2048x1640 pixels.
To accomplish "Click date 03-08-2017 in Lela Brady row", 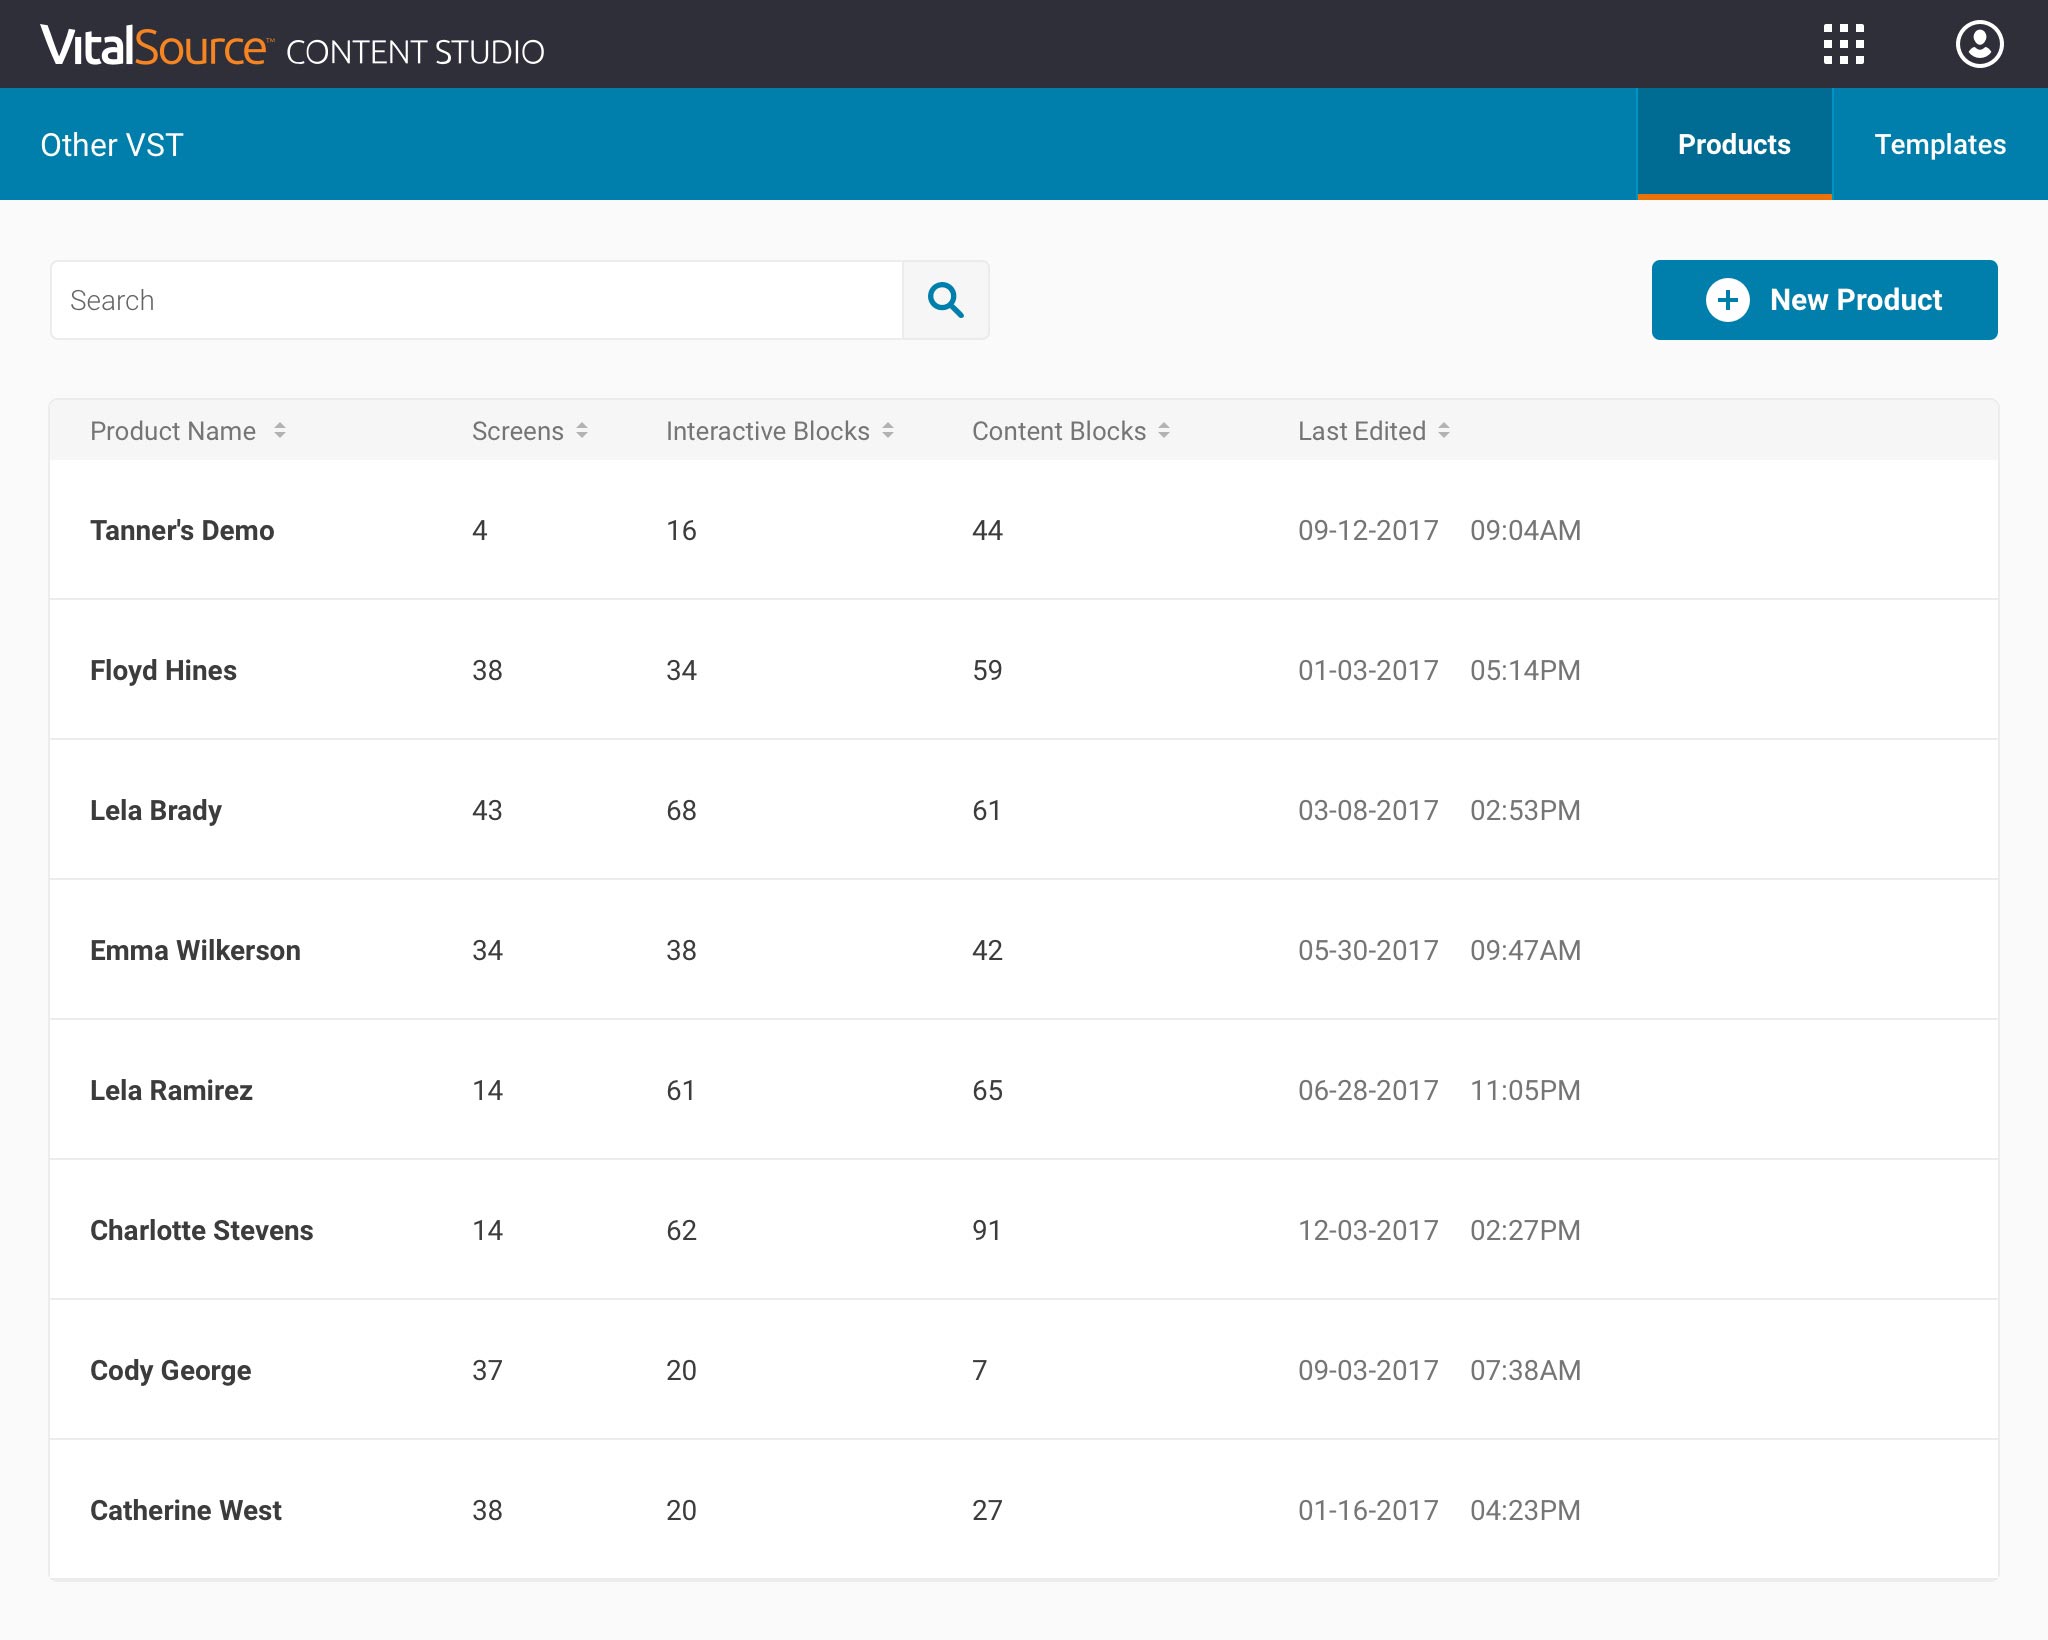I will coord(1368,810).
